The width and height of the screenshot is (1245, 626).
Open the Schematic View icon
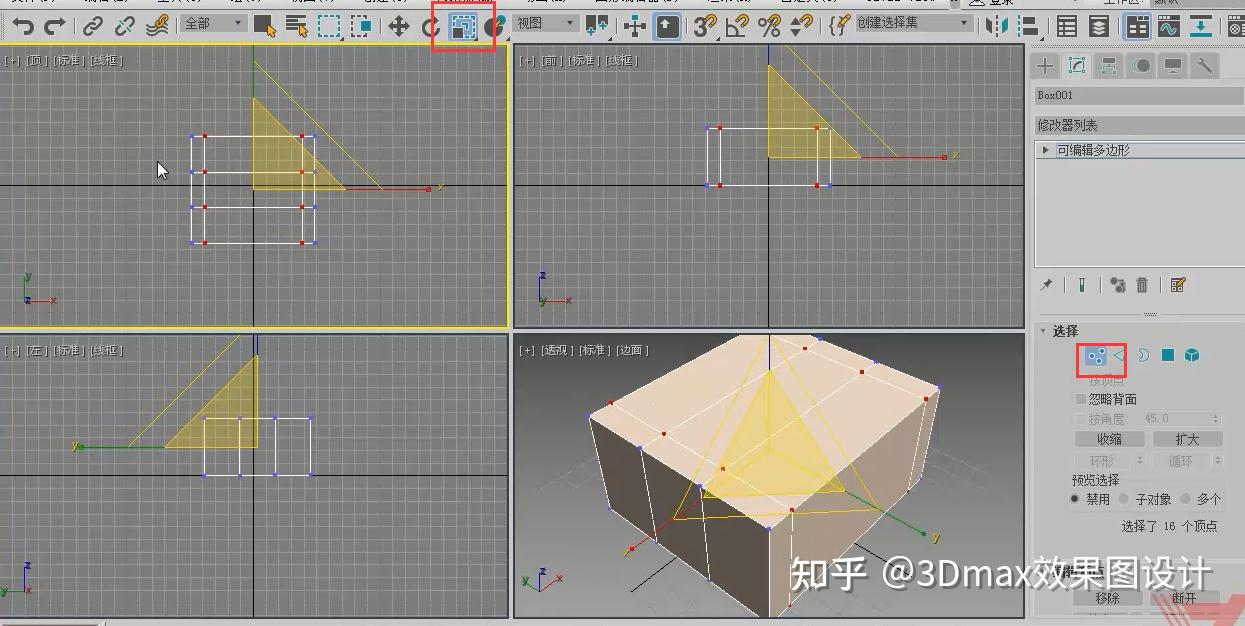tap(1200, 25)
